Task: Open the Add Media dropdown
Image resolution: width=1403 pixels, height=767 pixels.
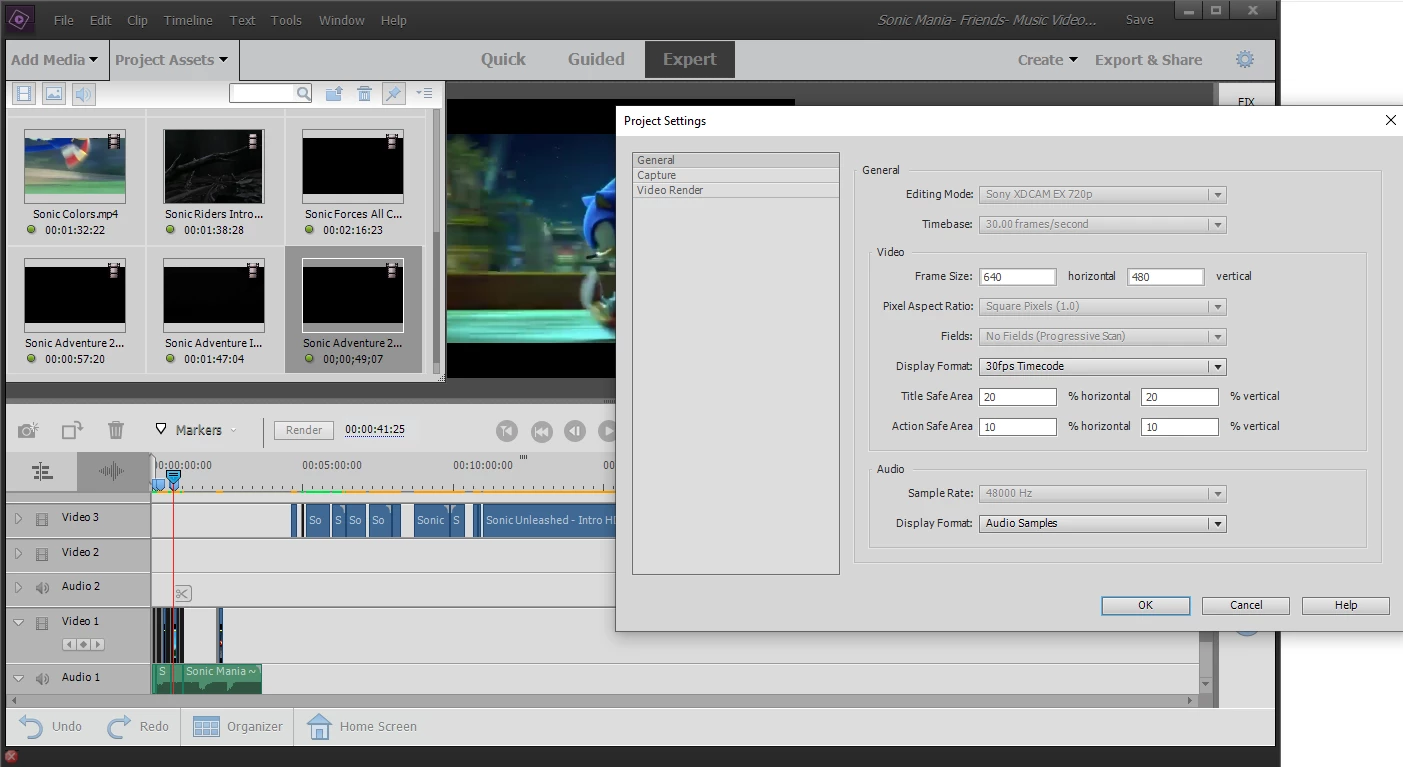Action: point(55,59)
